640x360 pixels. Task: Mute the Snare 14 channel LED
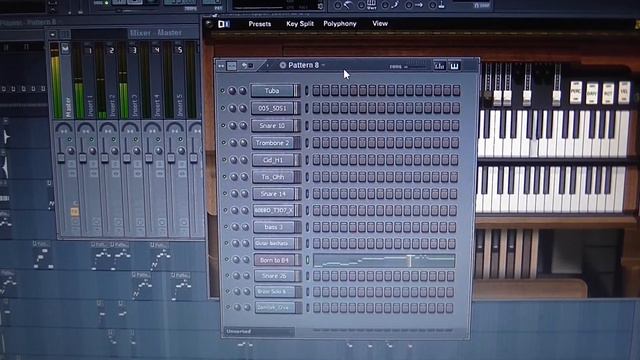pos(225,194)
